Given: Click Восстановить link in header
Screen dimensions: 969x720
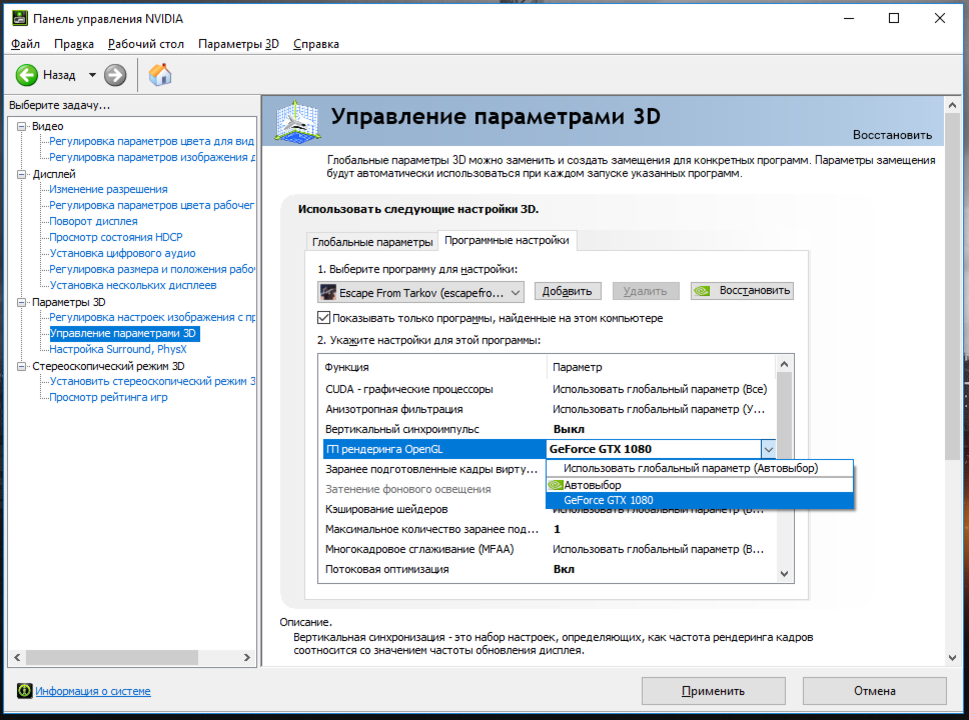Looking at the screenshot, I should 892,135.
